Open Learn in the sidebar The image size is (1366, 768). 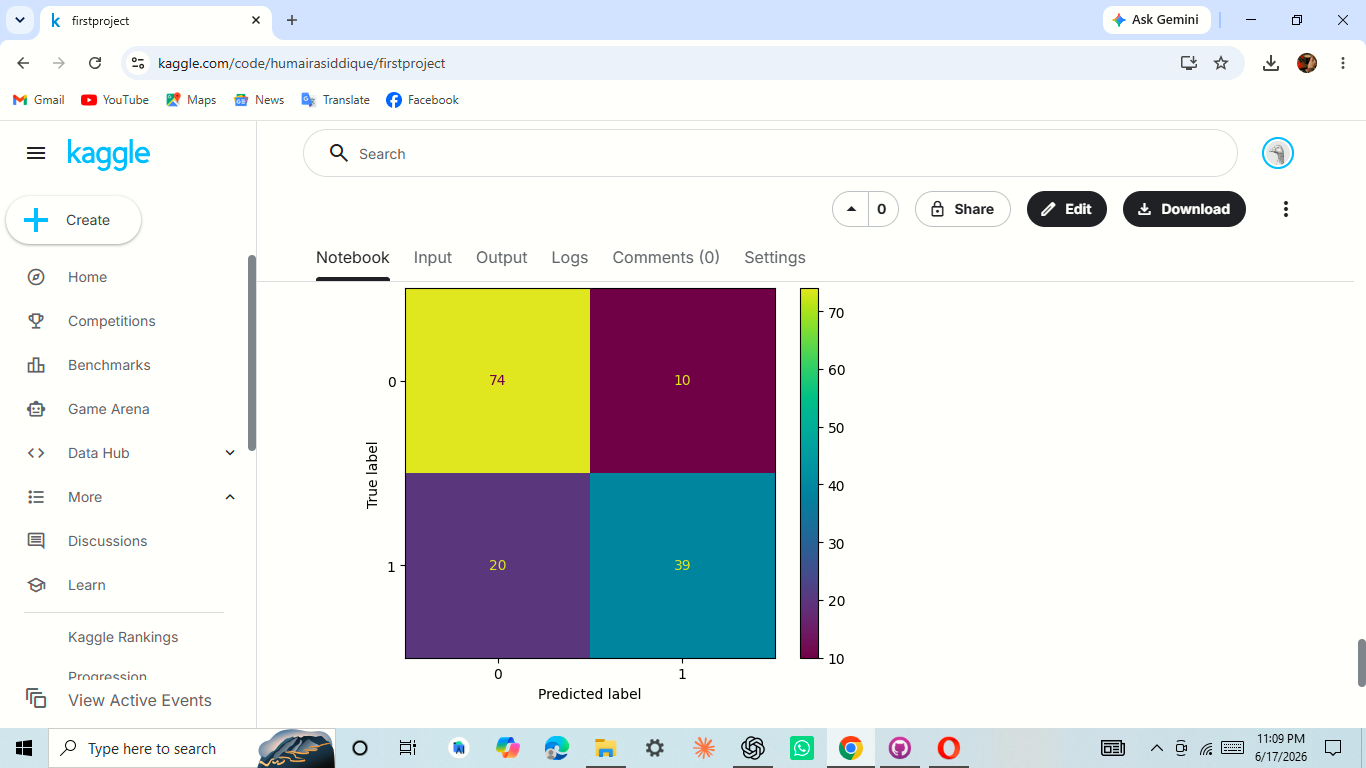click(x=86, y=585)
